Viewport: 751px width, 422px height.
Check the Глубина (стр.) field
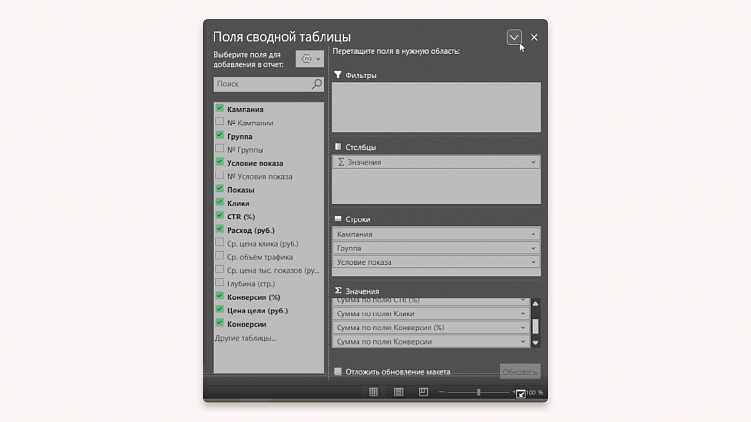[219, 283]
